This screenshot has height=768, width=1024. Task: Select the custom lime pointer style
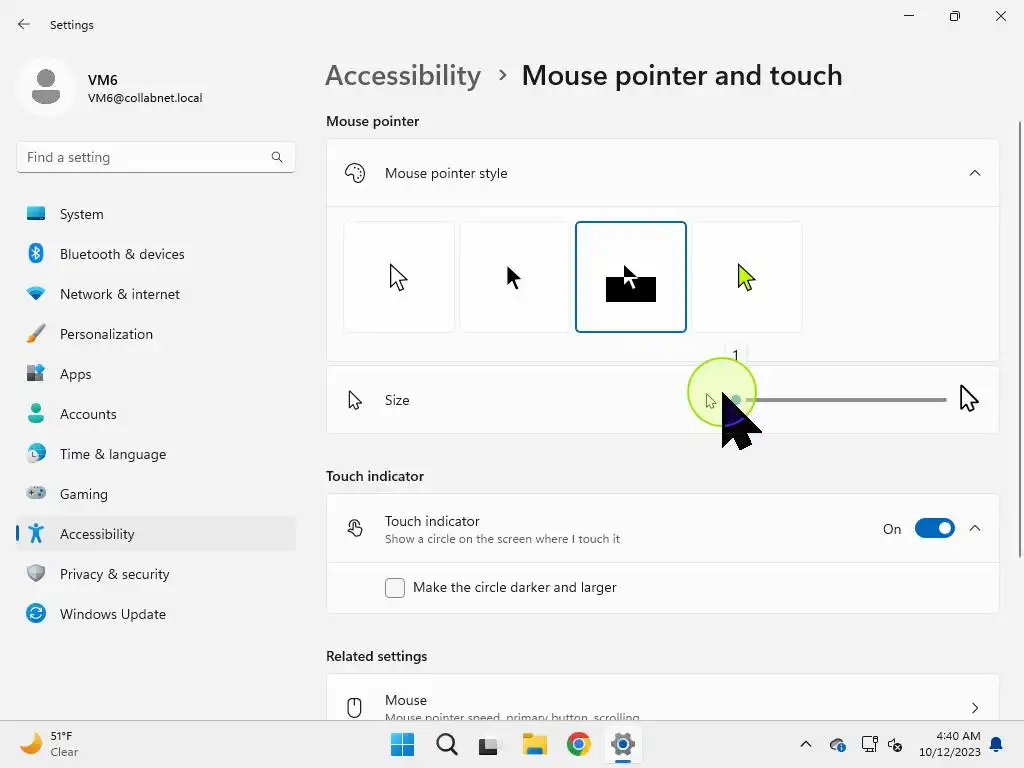747,277
